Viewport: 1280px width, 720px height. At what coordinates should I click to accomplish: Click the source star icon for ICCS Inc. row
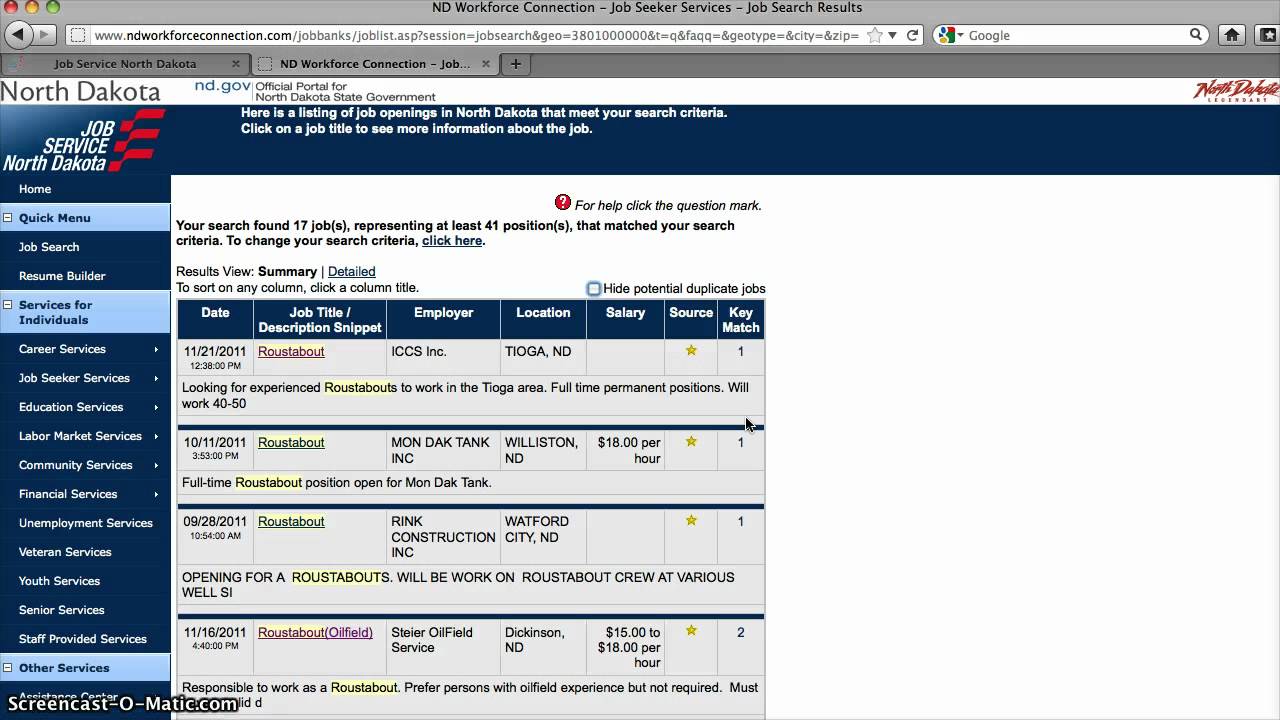[x=691, y=351]
